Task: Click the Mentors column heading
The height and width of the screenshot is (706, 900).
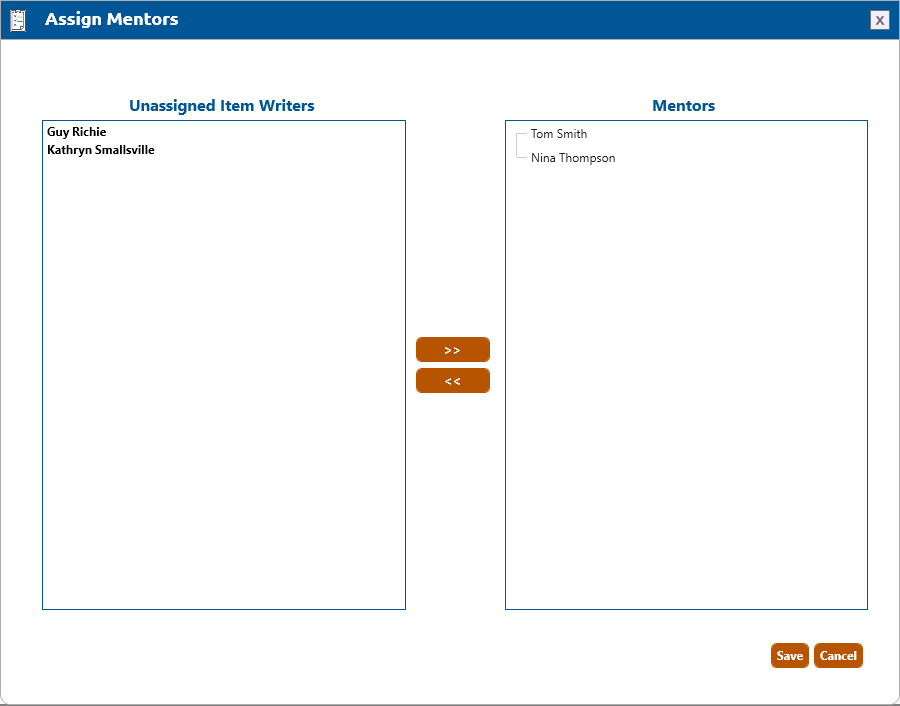Action: click(x=683, y=105)
